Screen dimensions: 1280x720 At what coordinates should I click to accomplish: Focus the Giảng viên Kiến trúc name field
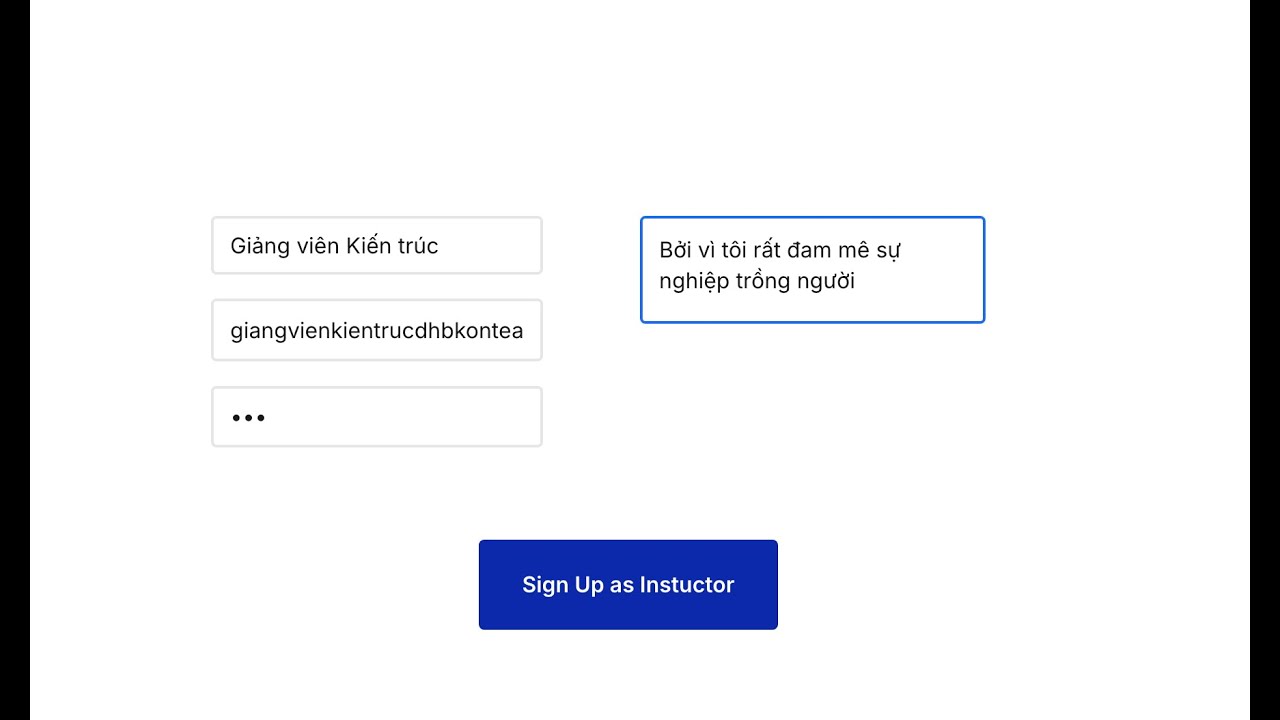coord(376,246)
